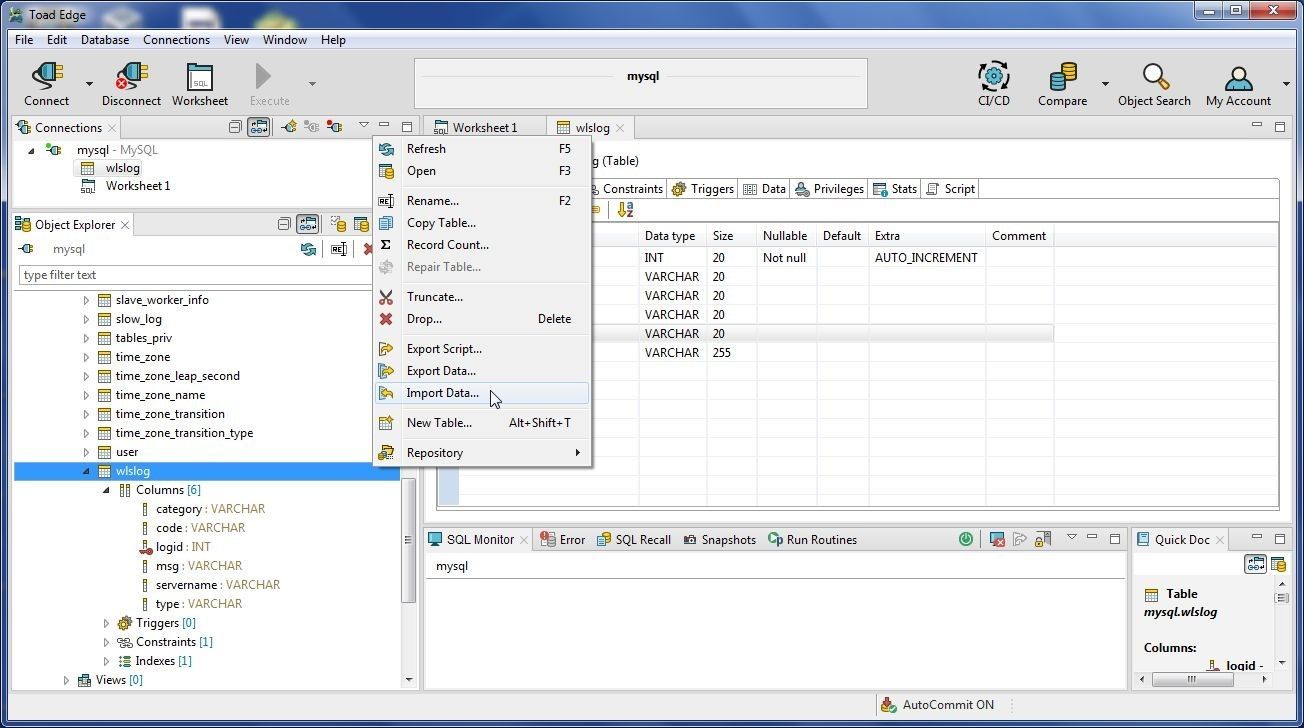The height and width of the screenshot is (728, 1304).
Task: Open the CI/CD tool
Action: coord(993,84)
